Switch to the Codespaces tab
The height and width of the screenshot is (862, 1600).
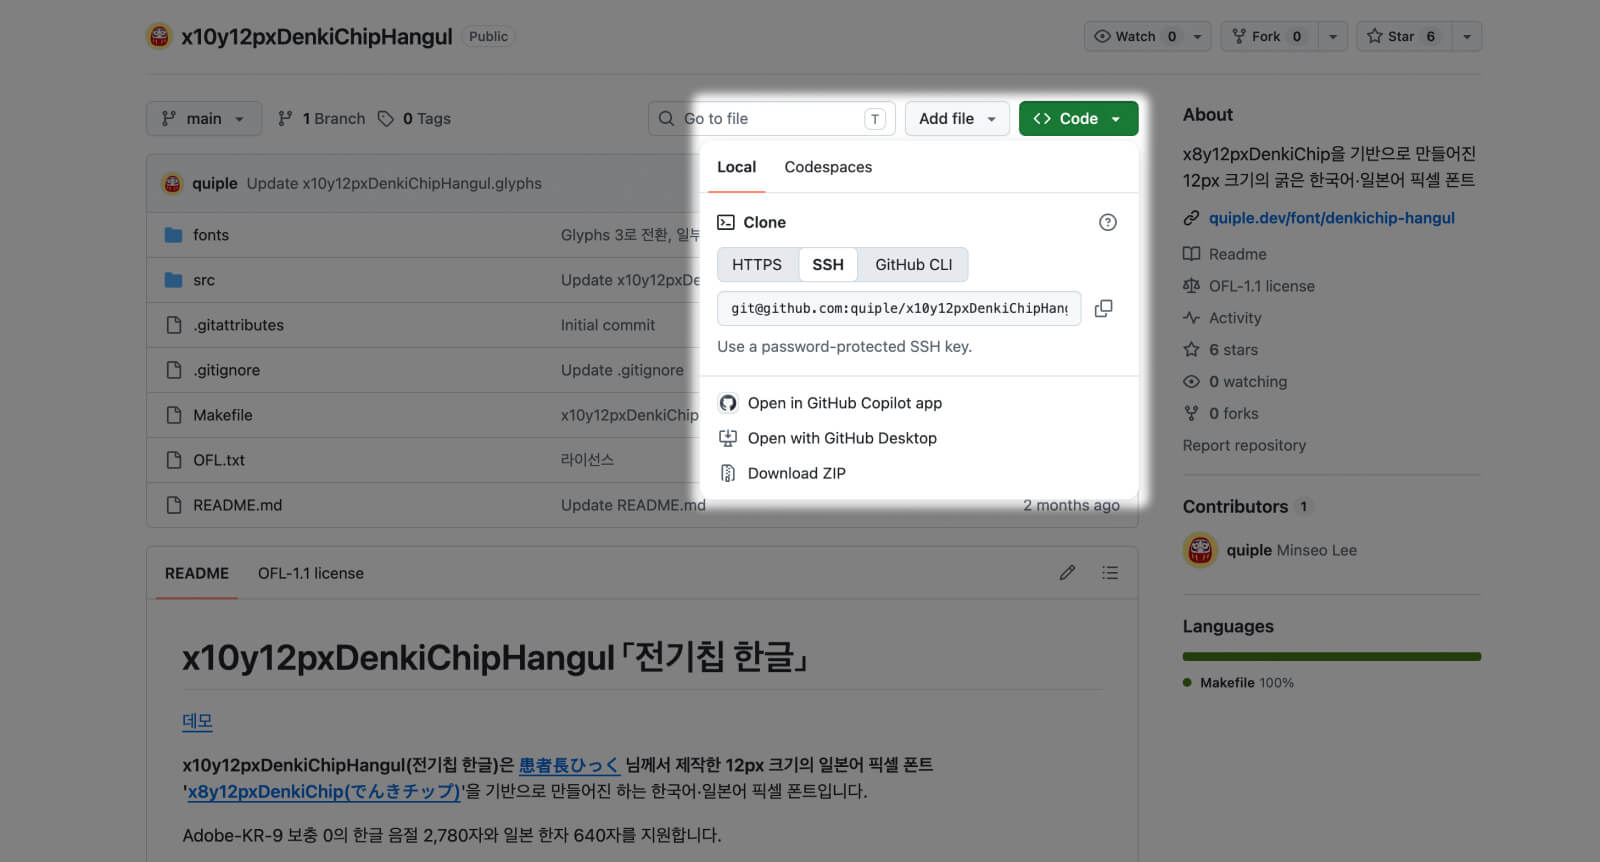pos(828,167)
